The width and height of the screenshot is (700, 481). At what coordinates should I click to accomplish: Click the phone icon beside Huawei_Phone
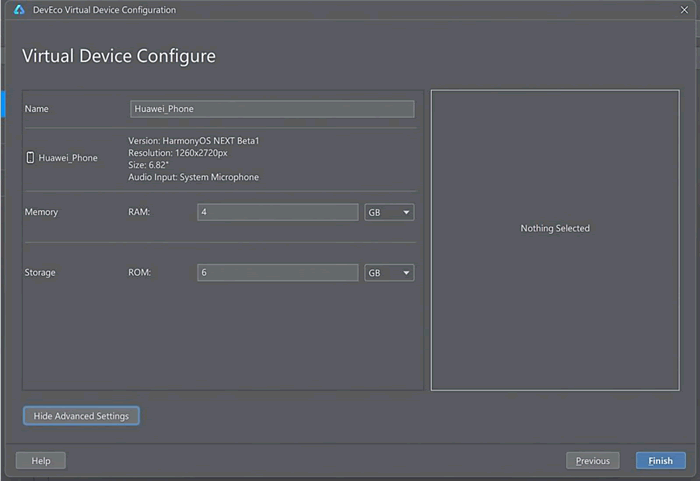click(30, 158)
